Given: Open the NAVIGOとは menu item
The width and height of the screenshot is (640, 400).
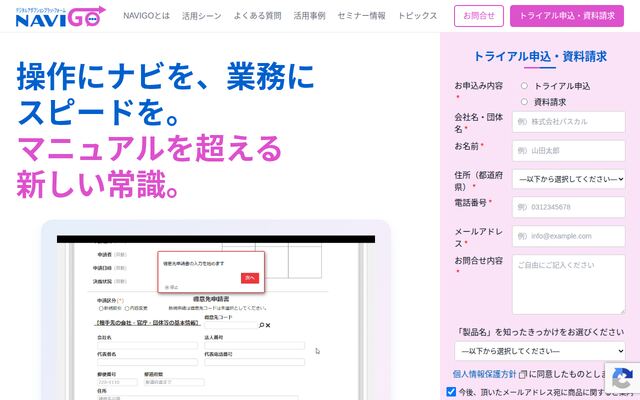Looking at the screenshot, I should tap(147, 16).
